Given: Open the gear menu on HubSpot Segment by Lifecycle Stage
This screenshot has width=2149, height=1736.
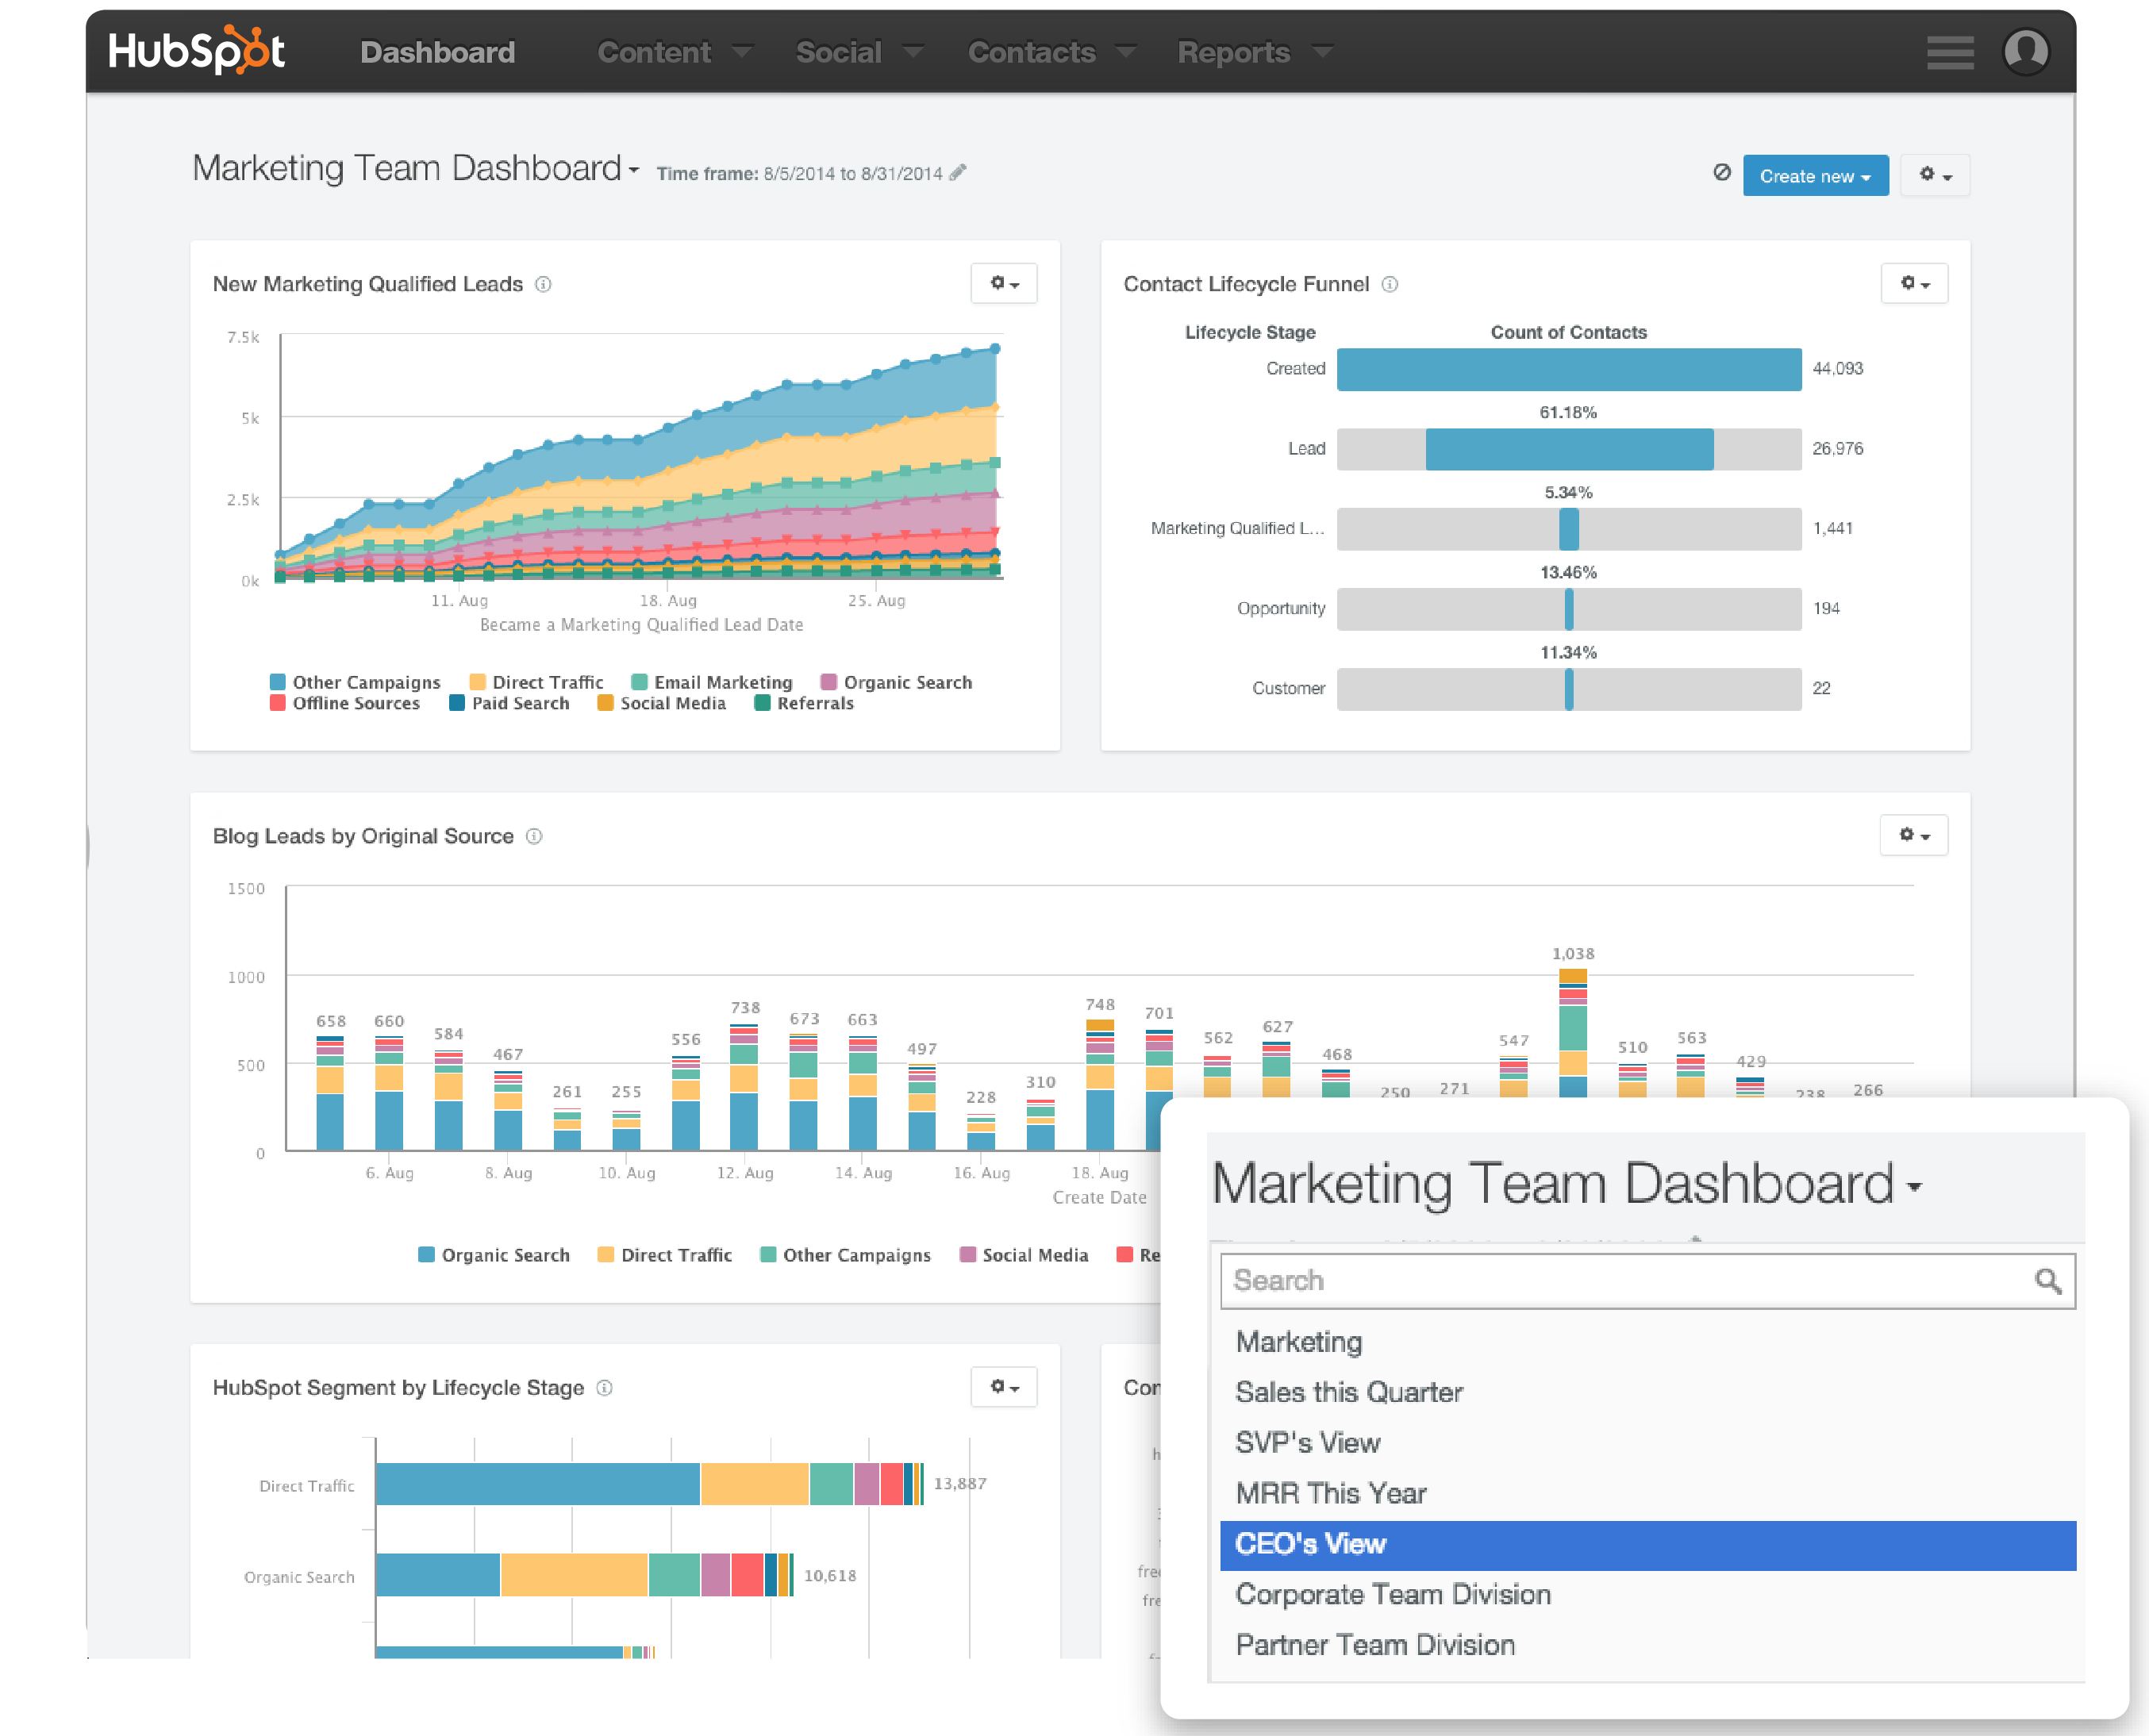Looking at the screenshot, I should coord(1003,1387).
